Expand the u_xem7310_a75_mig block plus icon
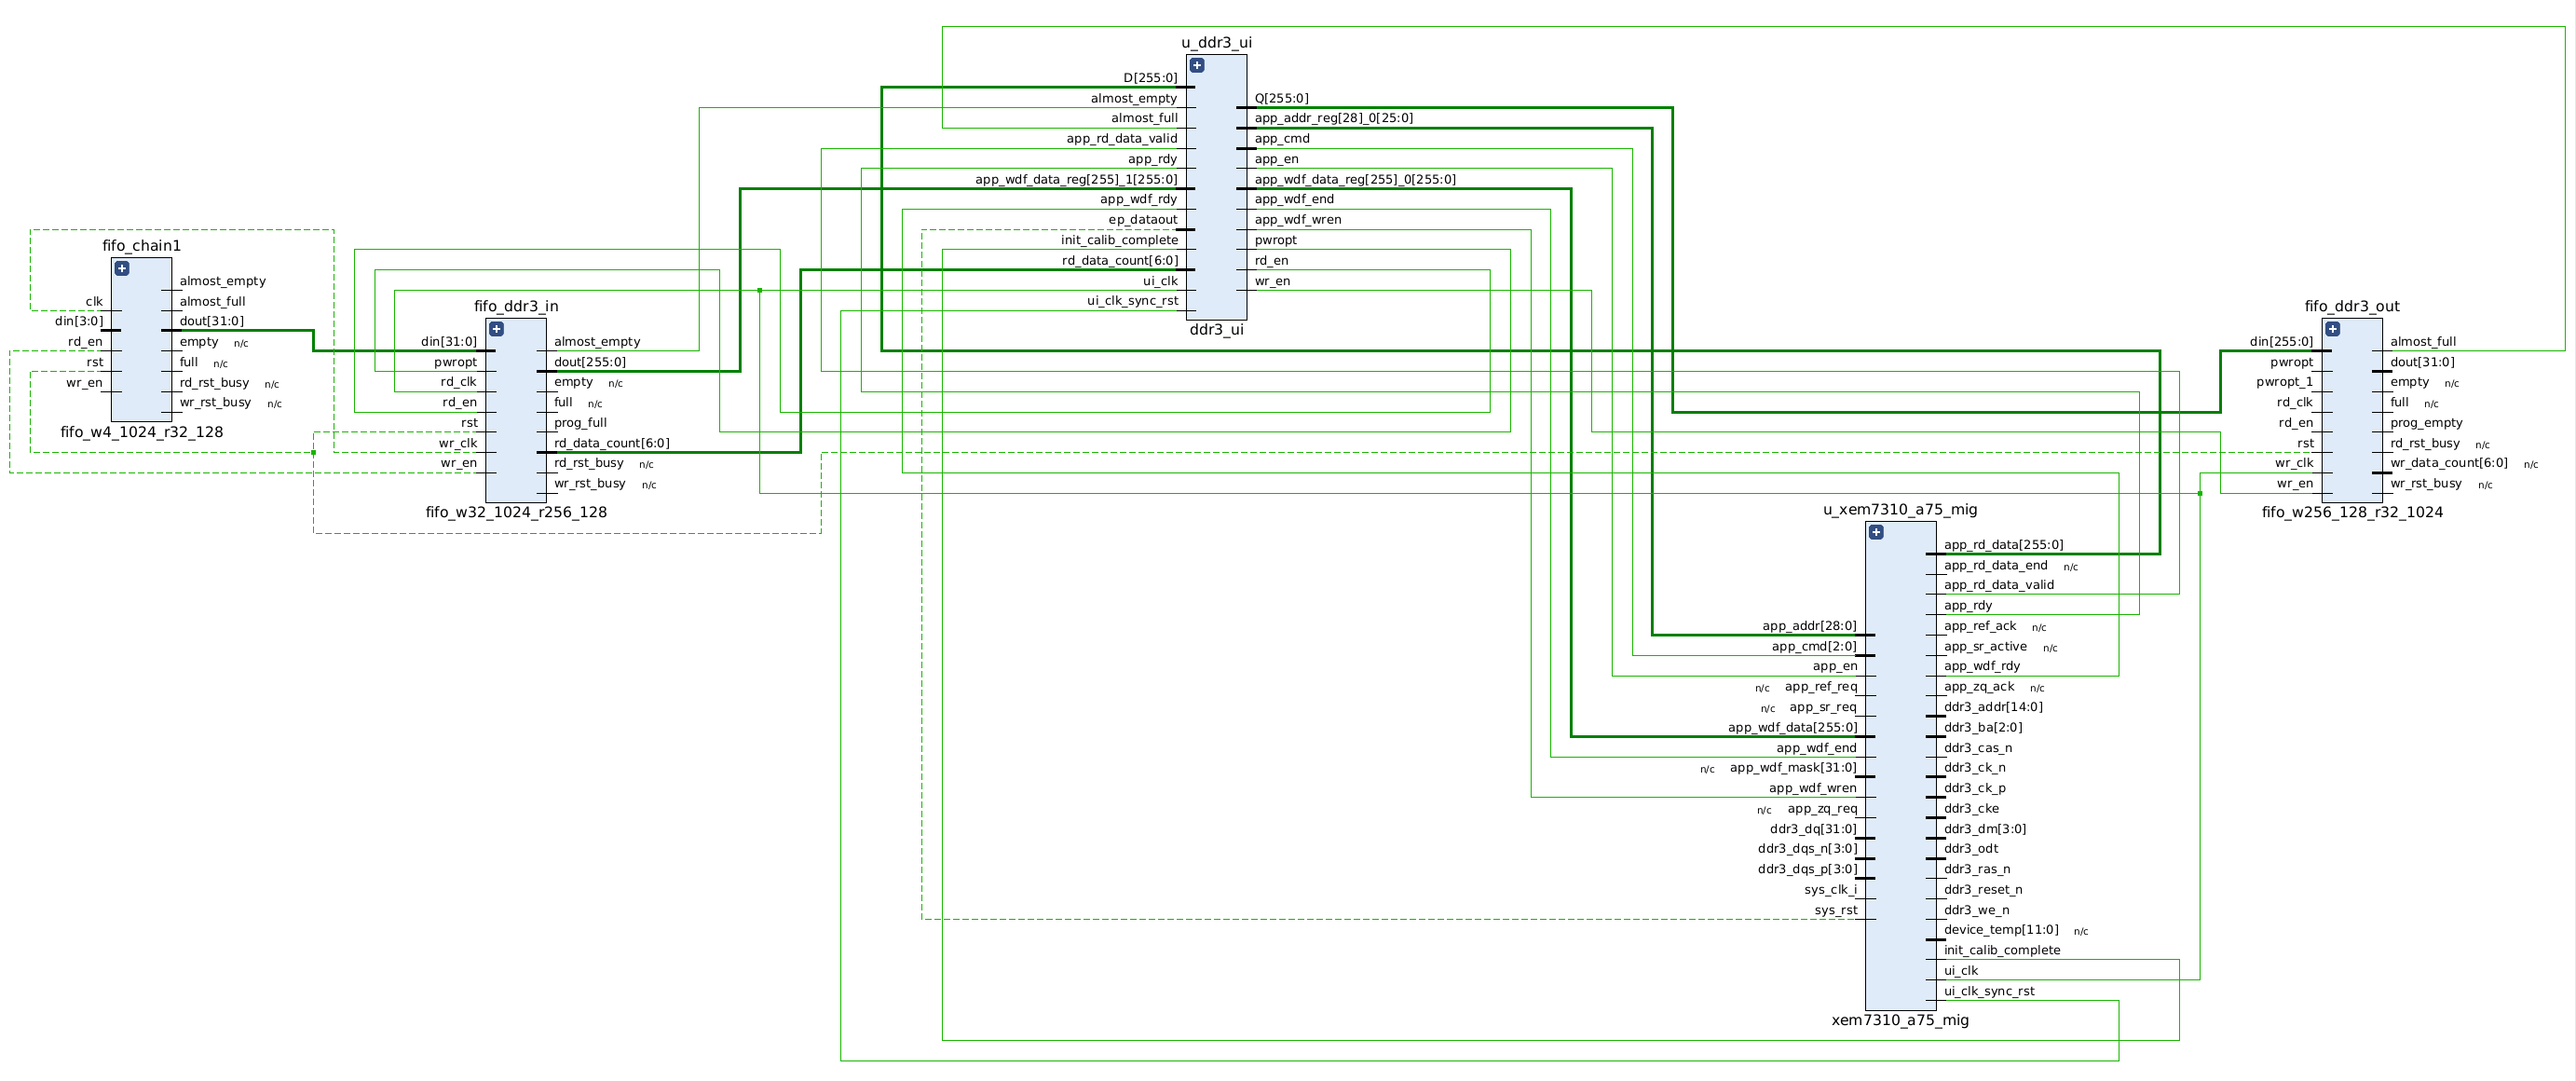The width and height of the screenshot is (2576, 1081). (x=1876, y=532)
